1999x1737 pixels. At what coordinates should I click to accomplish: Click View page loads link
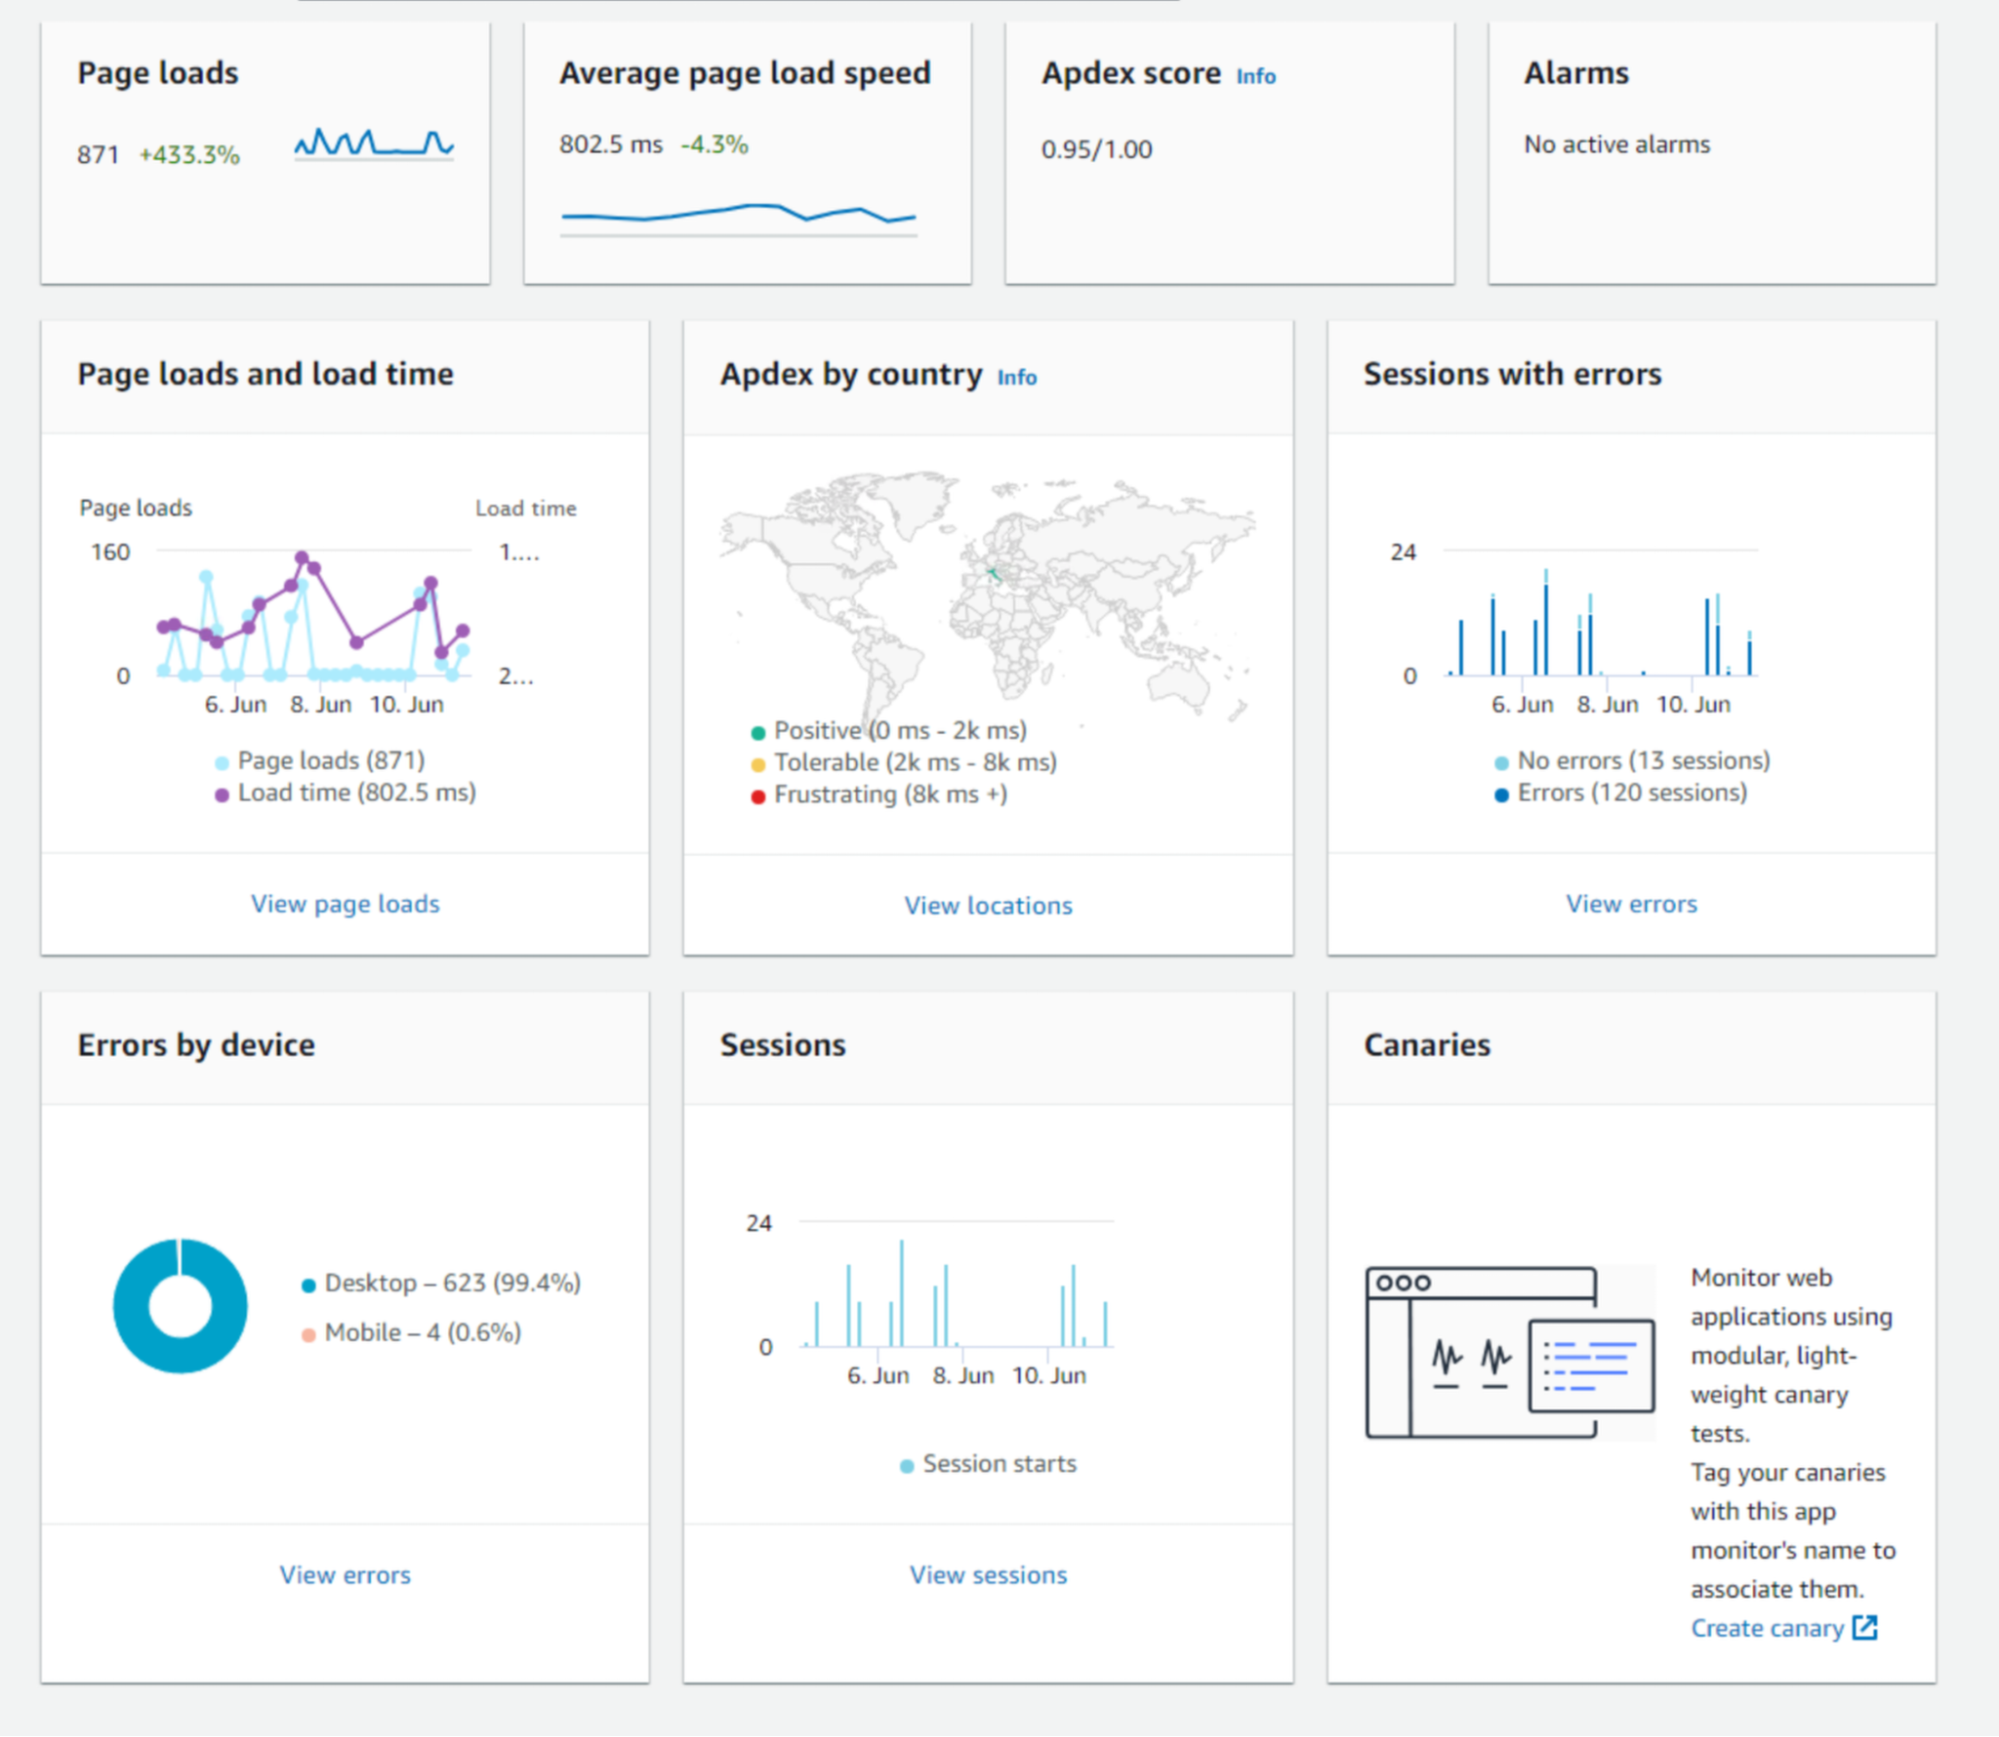[x=345, y=904]
